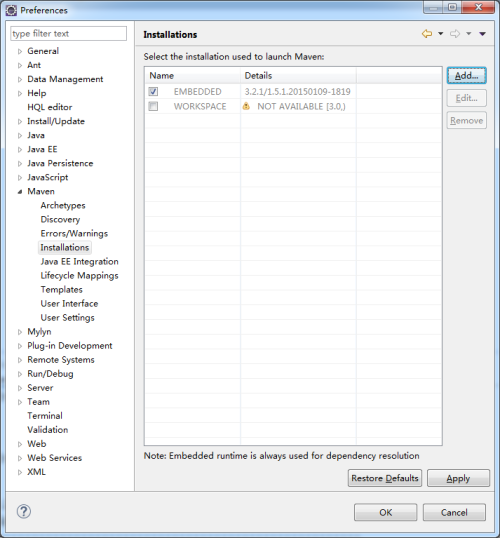
Task: Expand the Java tree node
Action: click(x=20, y=136)
